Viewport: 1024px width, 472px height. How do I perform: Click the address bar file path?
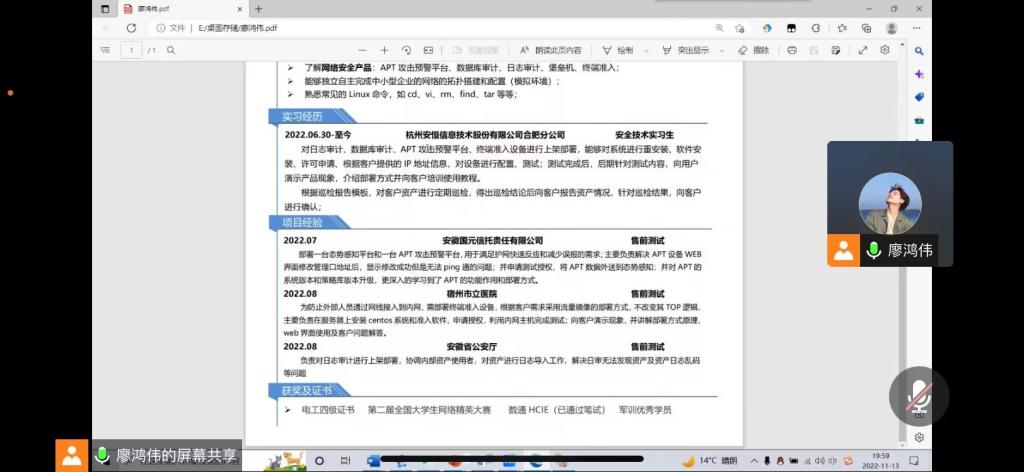pyautogui.click(x=238, y=28)
